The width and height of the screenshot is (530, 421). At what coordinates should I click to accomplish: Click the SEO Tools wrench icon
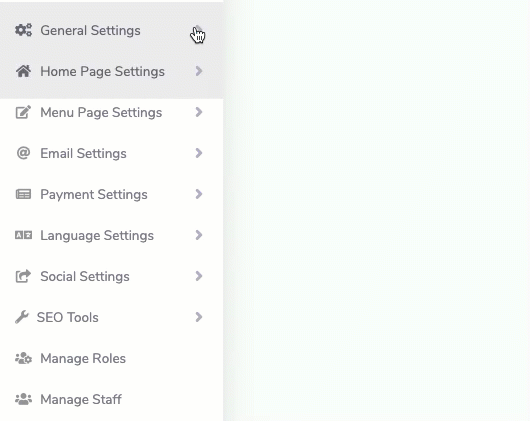coord(22,317)
